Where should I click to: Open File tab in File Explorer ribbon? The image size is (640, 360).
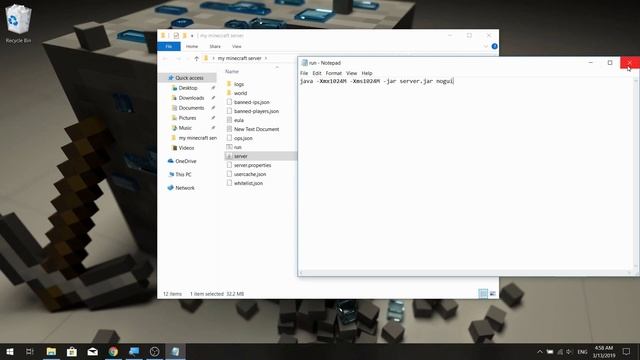pos(169,47)
